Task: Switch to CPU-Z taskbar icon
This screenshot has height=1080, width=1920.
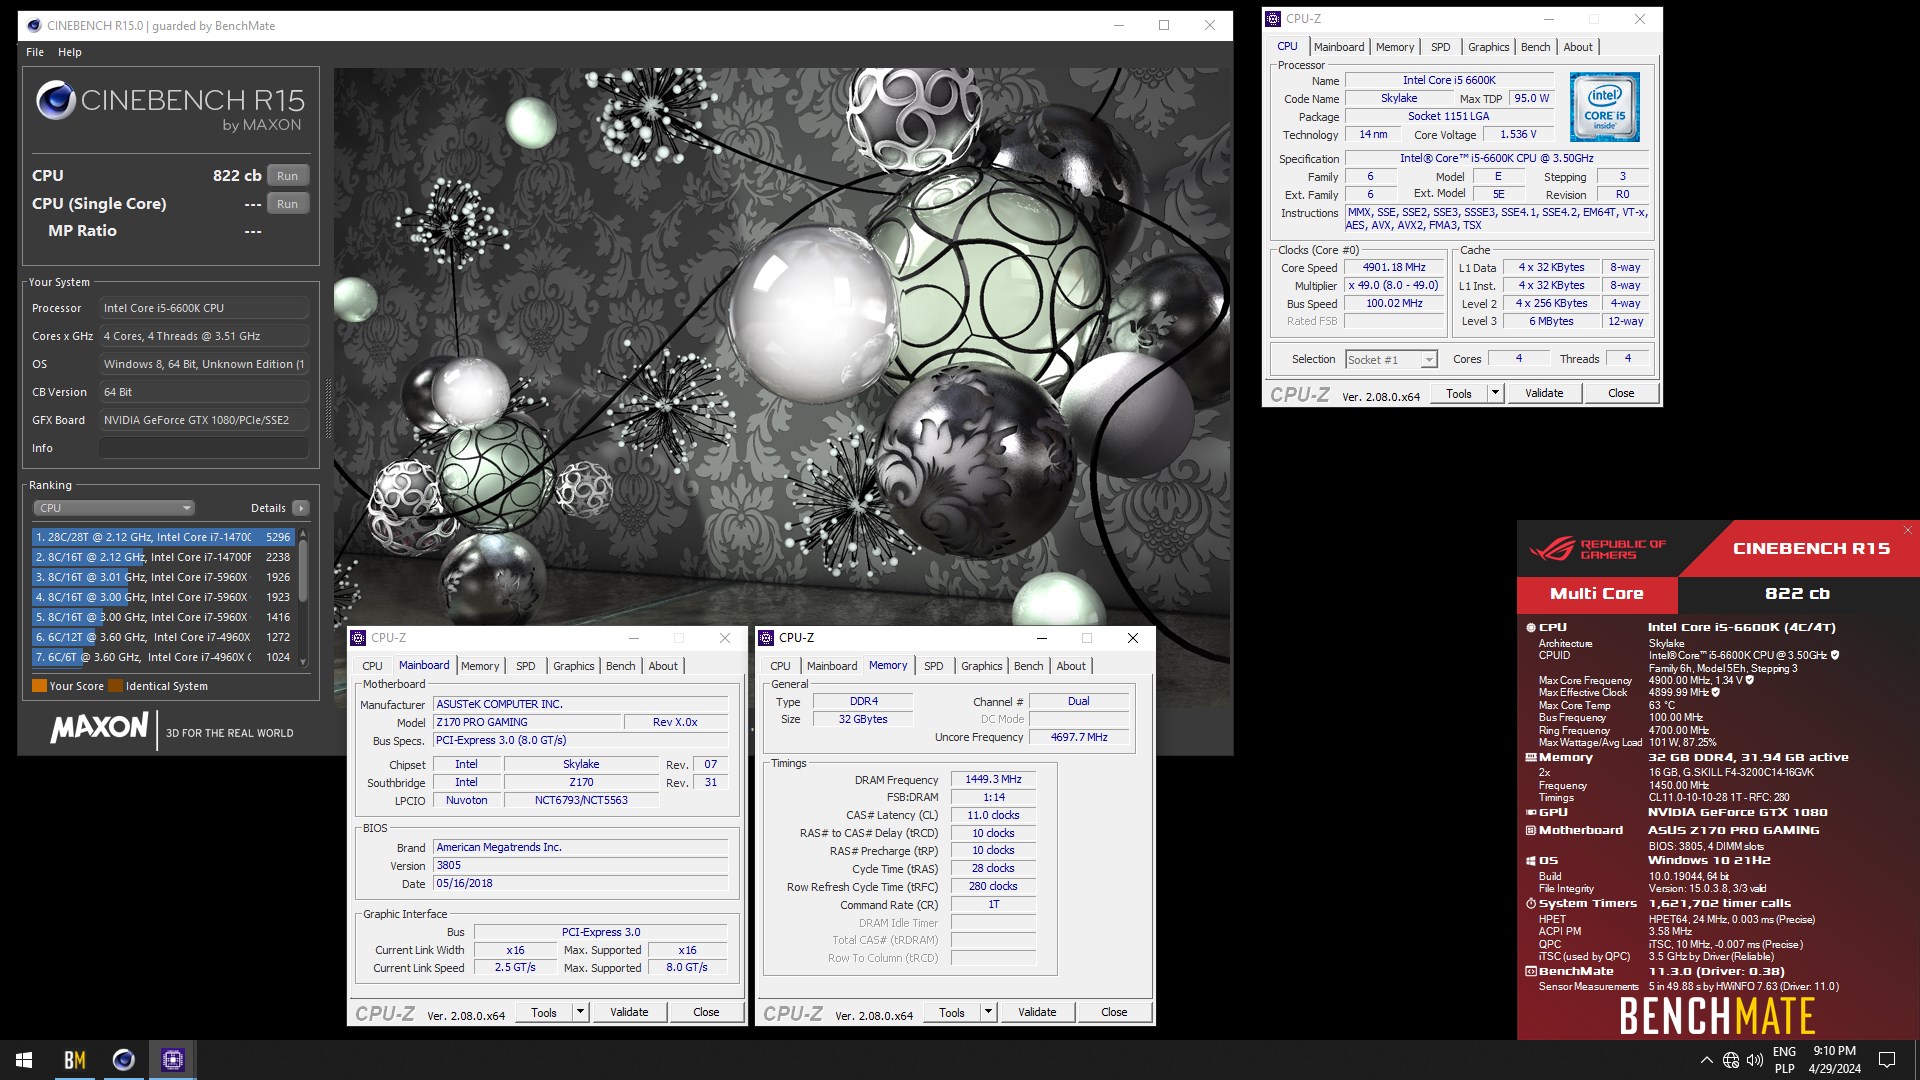Action: coord(173,1060)
